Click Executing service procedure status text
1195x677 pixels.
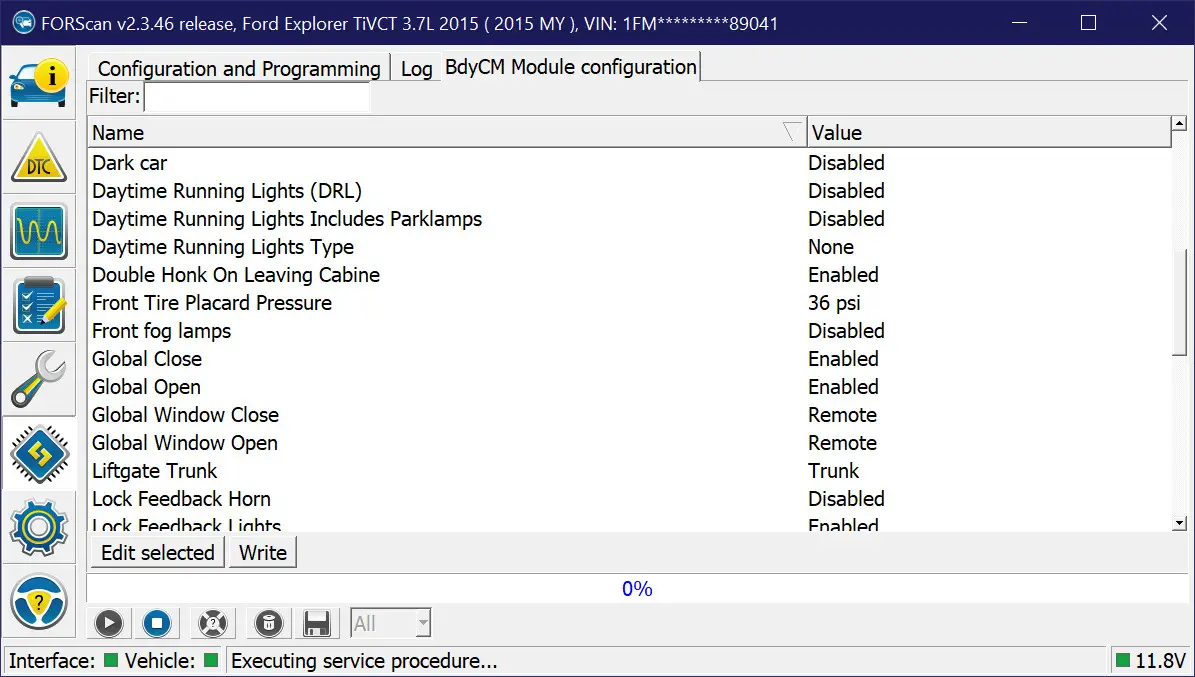pos(364,661)
